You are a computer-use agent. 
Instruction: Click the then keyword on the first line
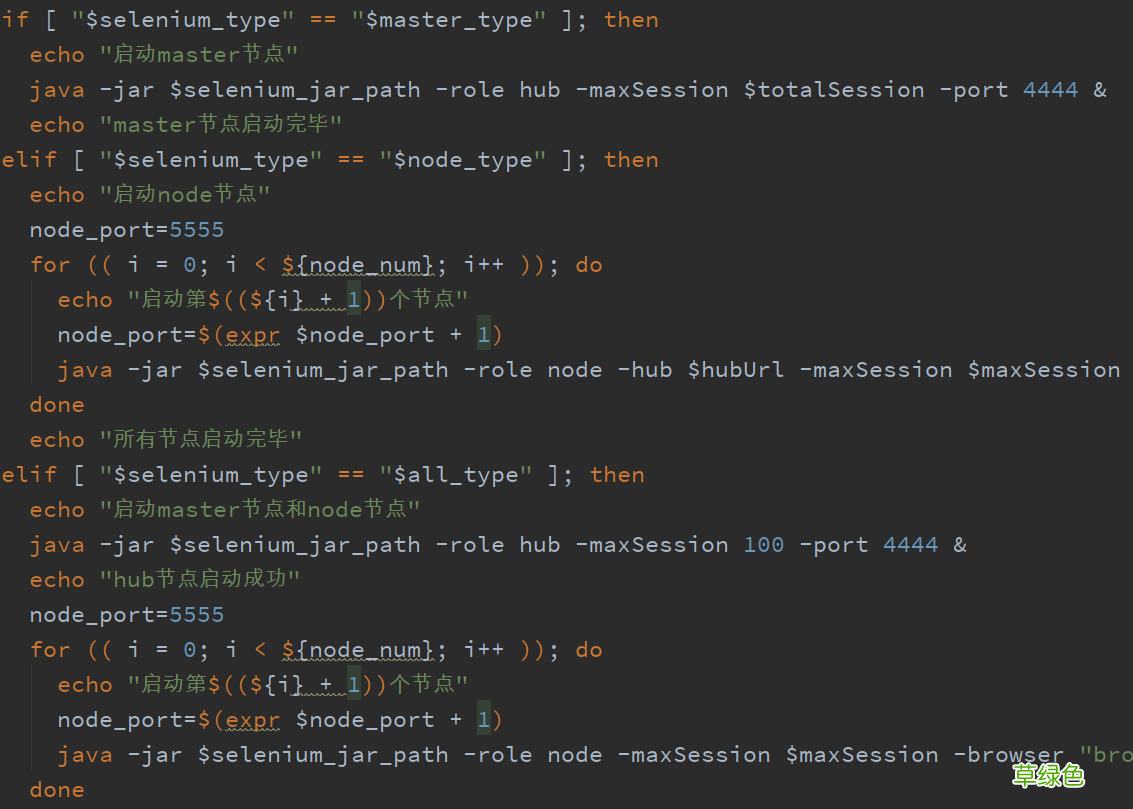click(630, 19)
